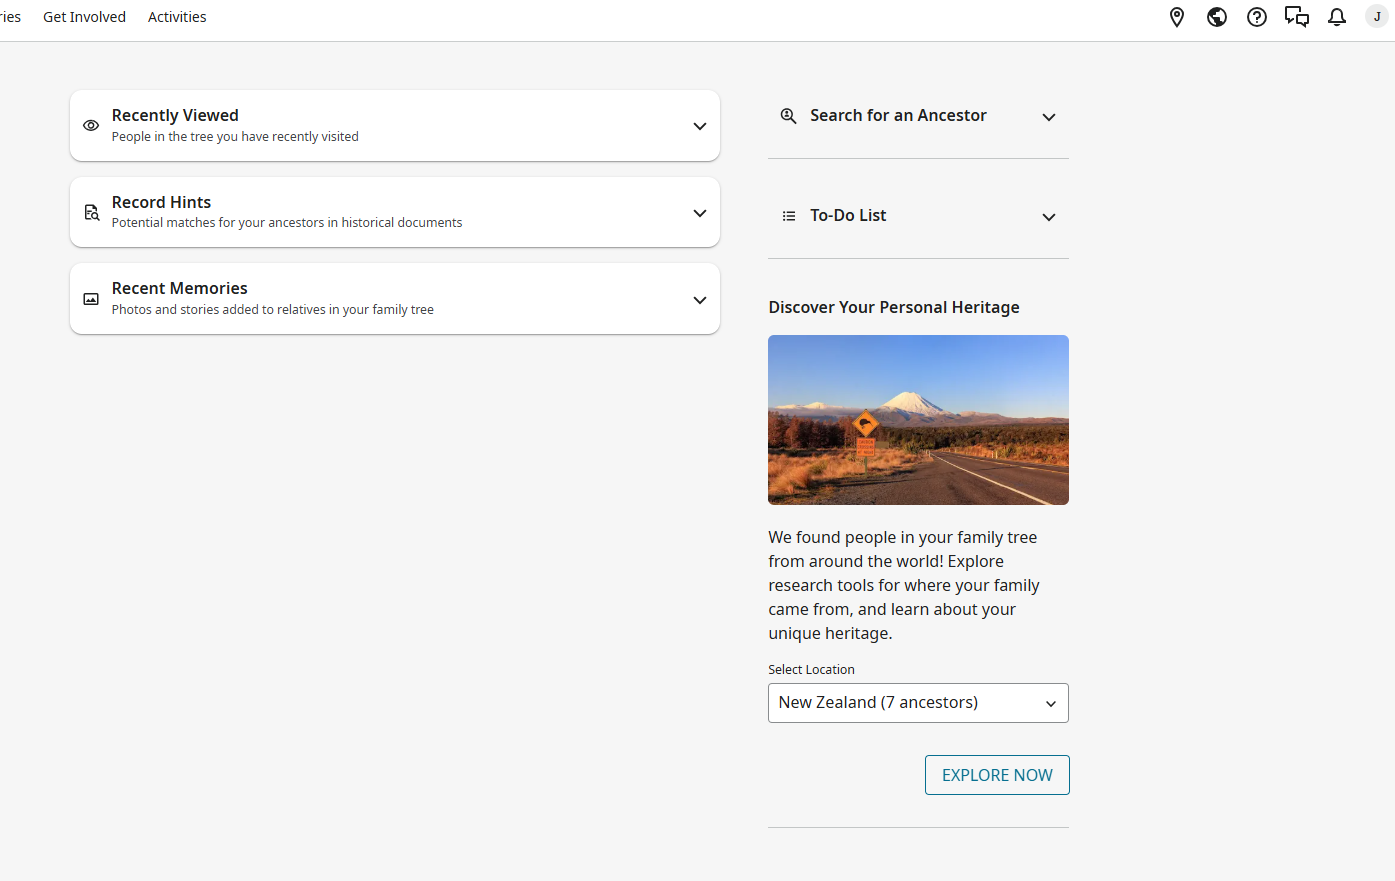Click the To-Do List bullet icon
The width and height of the screenshot is (1395, 881).
pyautogui.click(x=789, y=216)
